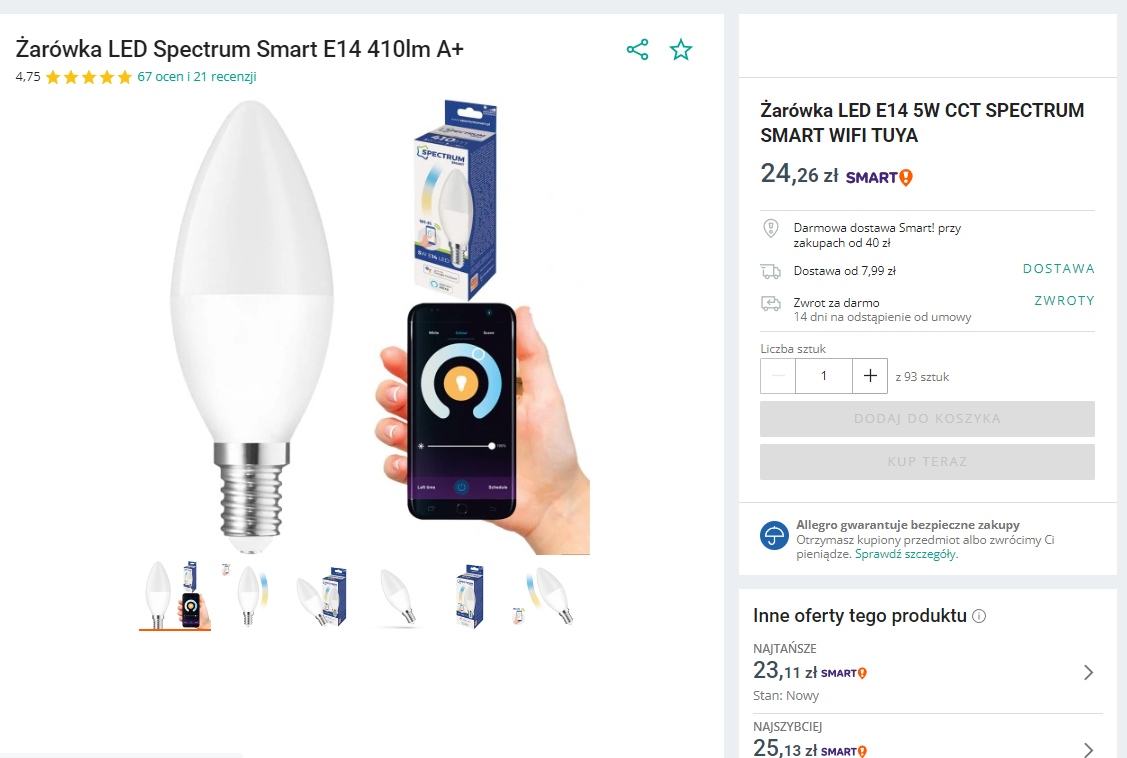1127x758 pixels.
Task: Expand the Najszybciej offer chevron
Action: [1088, 749]
